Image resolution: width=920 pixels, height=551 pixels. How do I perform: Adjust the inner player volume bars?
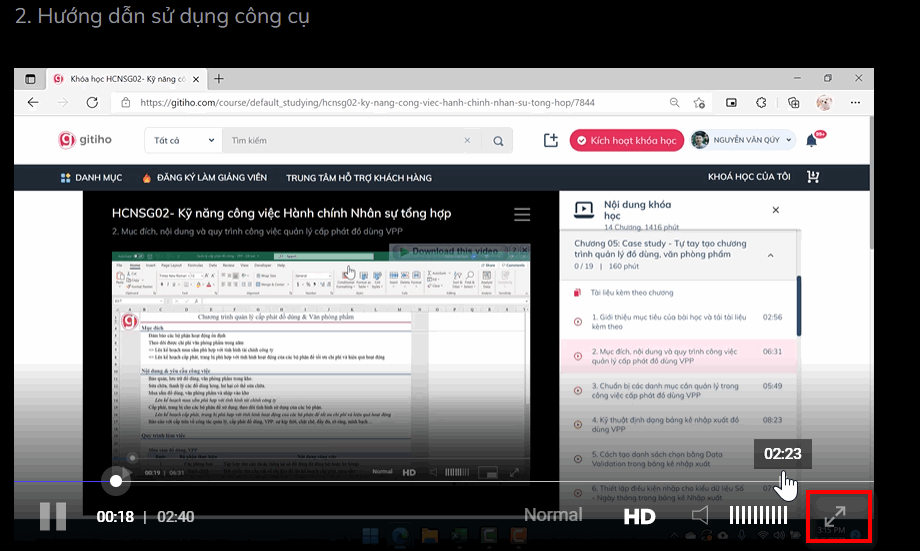pos(457,472)
